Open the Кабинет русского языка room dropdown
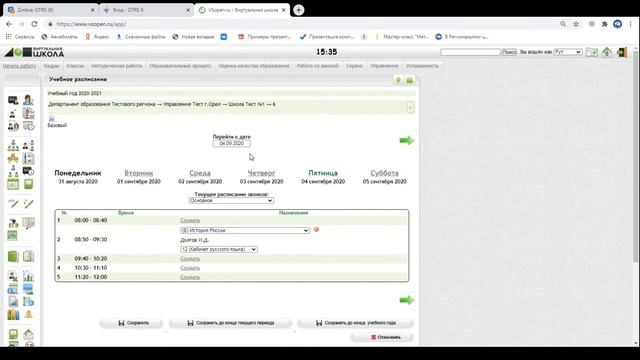Image resolution: width=640 pixels, height=360 pixels. point(218,249)
